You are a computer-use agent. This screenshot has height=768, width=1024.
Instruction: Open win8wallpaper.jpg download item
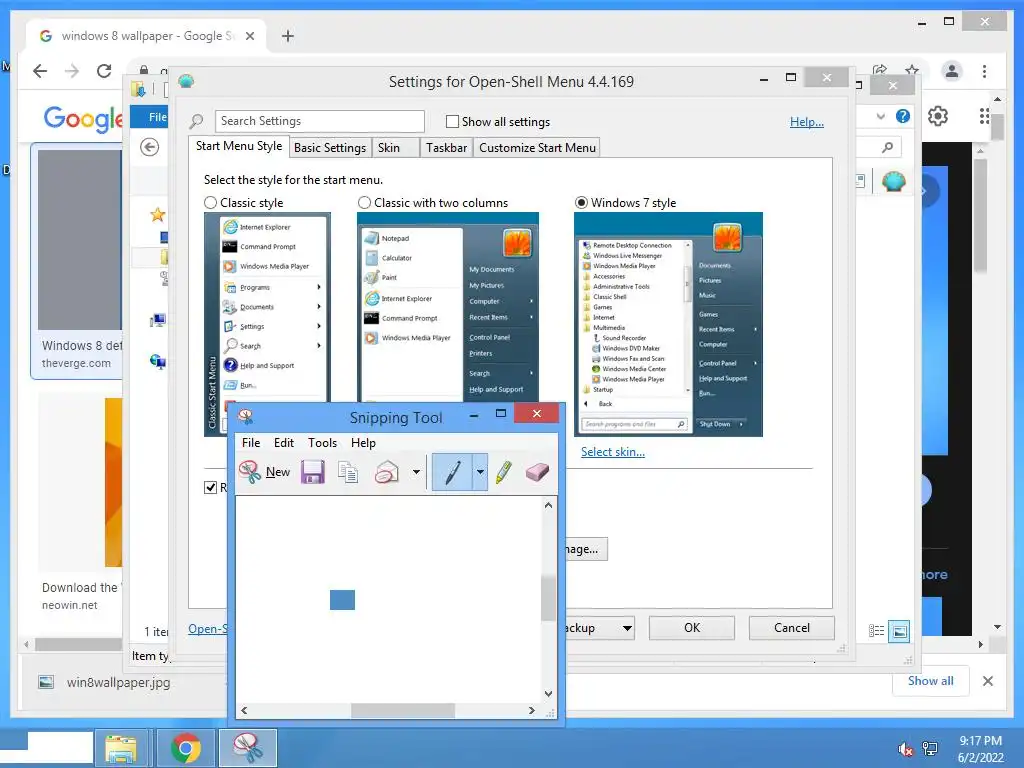[x=118, y=683]
